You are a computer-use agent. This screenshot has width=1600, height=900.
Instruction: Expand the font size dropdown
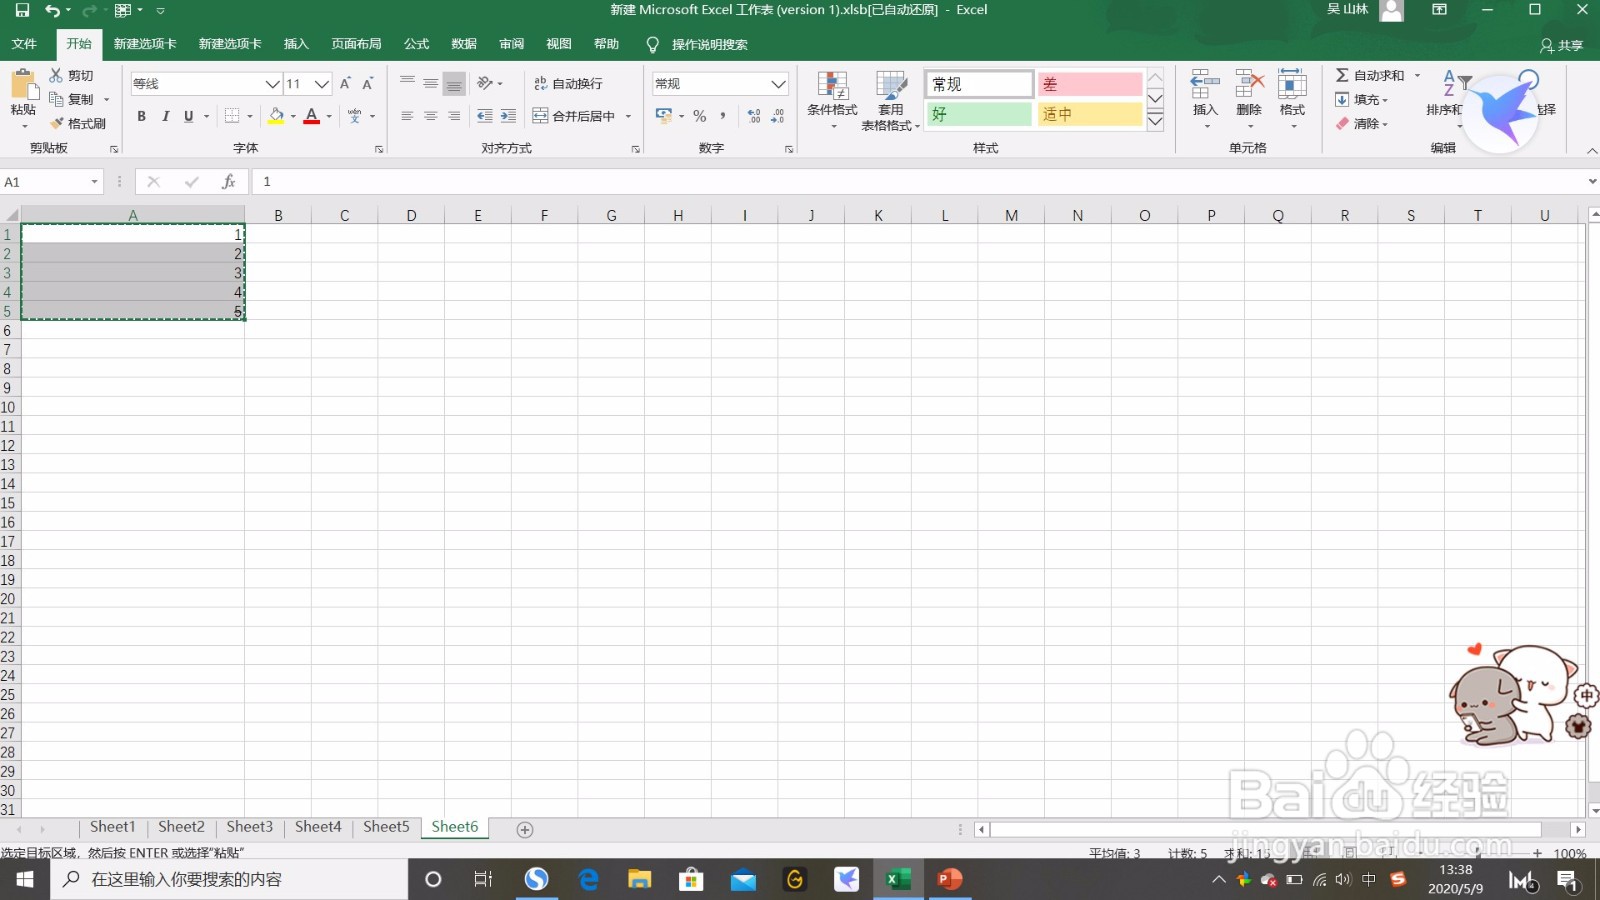pyautogui.click(x=322, y=84)
